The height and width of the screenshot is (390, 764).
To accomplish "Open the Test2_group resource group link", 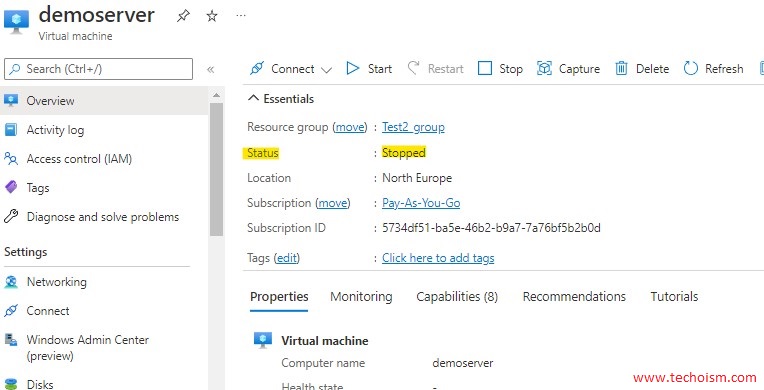I will click(413, 127).
